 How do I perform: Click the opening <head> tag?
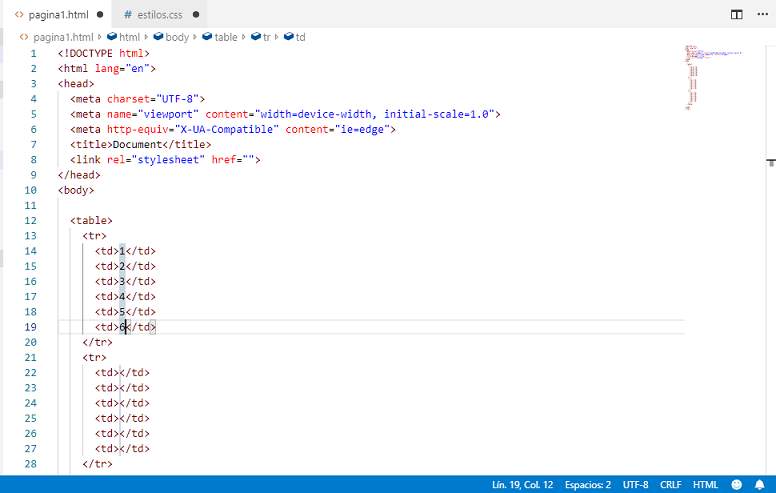tap(76, 84)
